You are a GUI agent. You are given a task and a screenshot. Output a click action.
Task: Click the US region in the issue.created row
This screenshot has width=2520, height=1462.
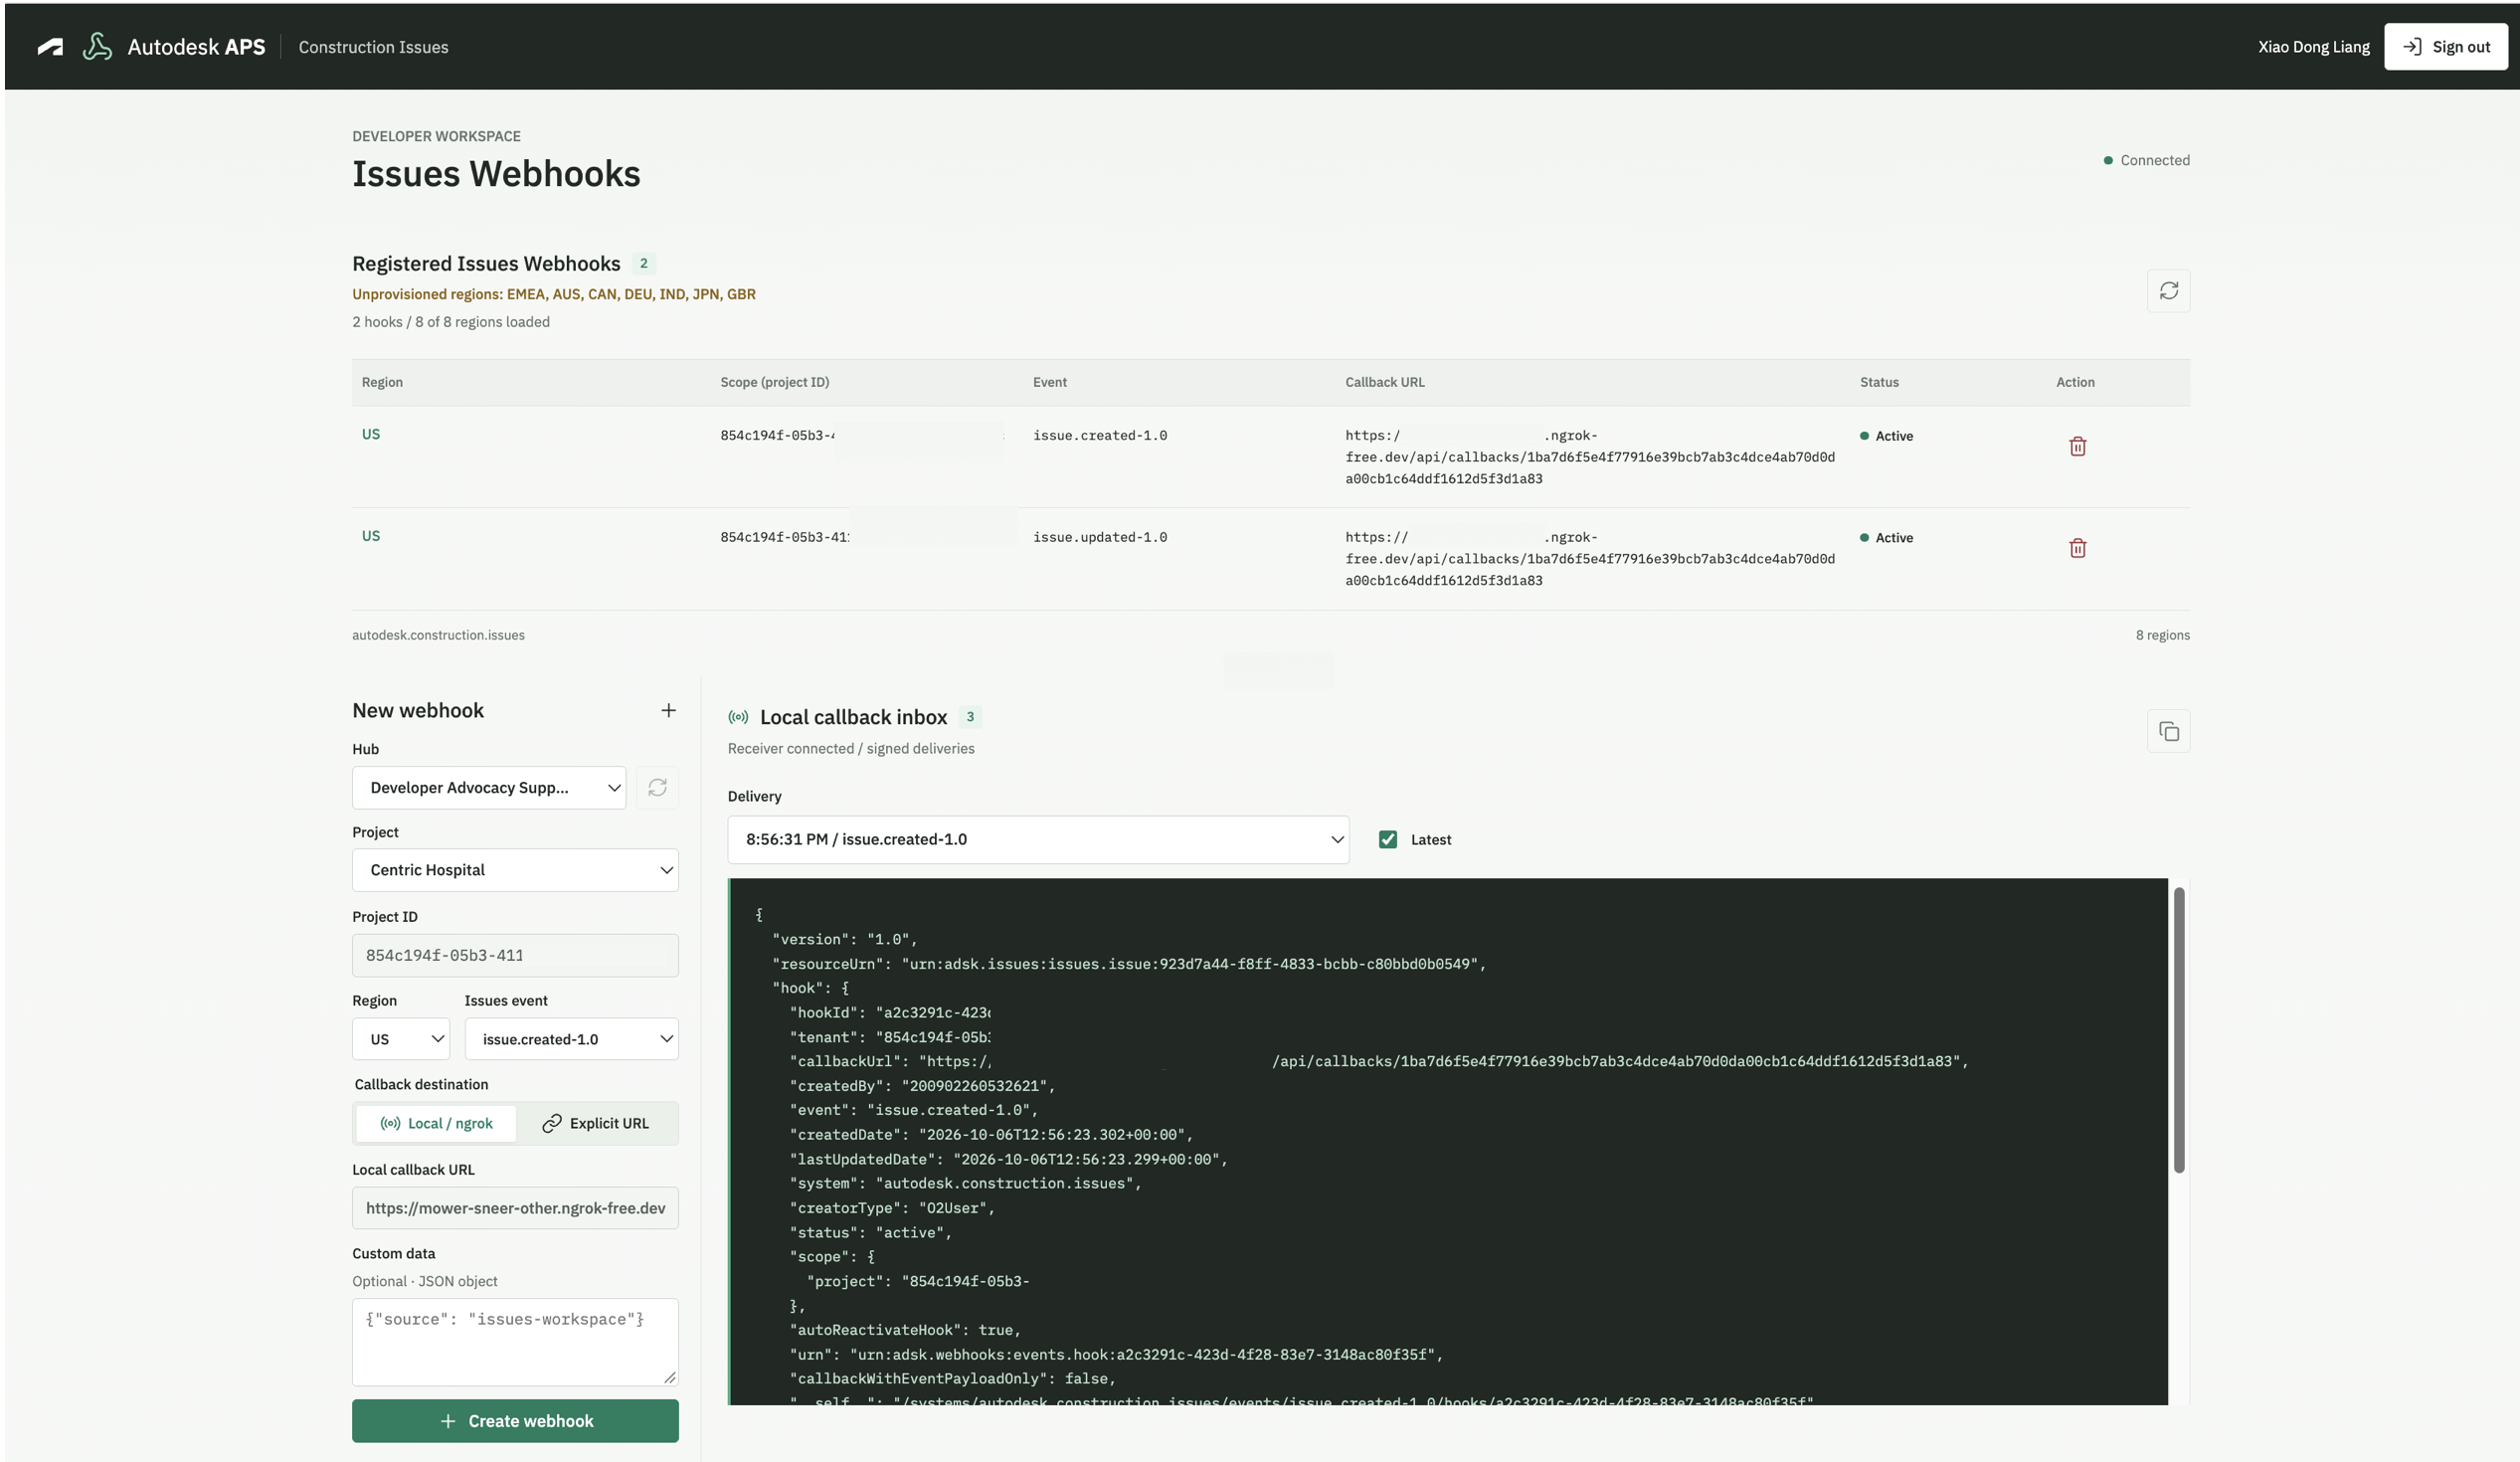pos(371,434)
